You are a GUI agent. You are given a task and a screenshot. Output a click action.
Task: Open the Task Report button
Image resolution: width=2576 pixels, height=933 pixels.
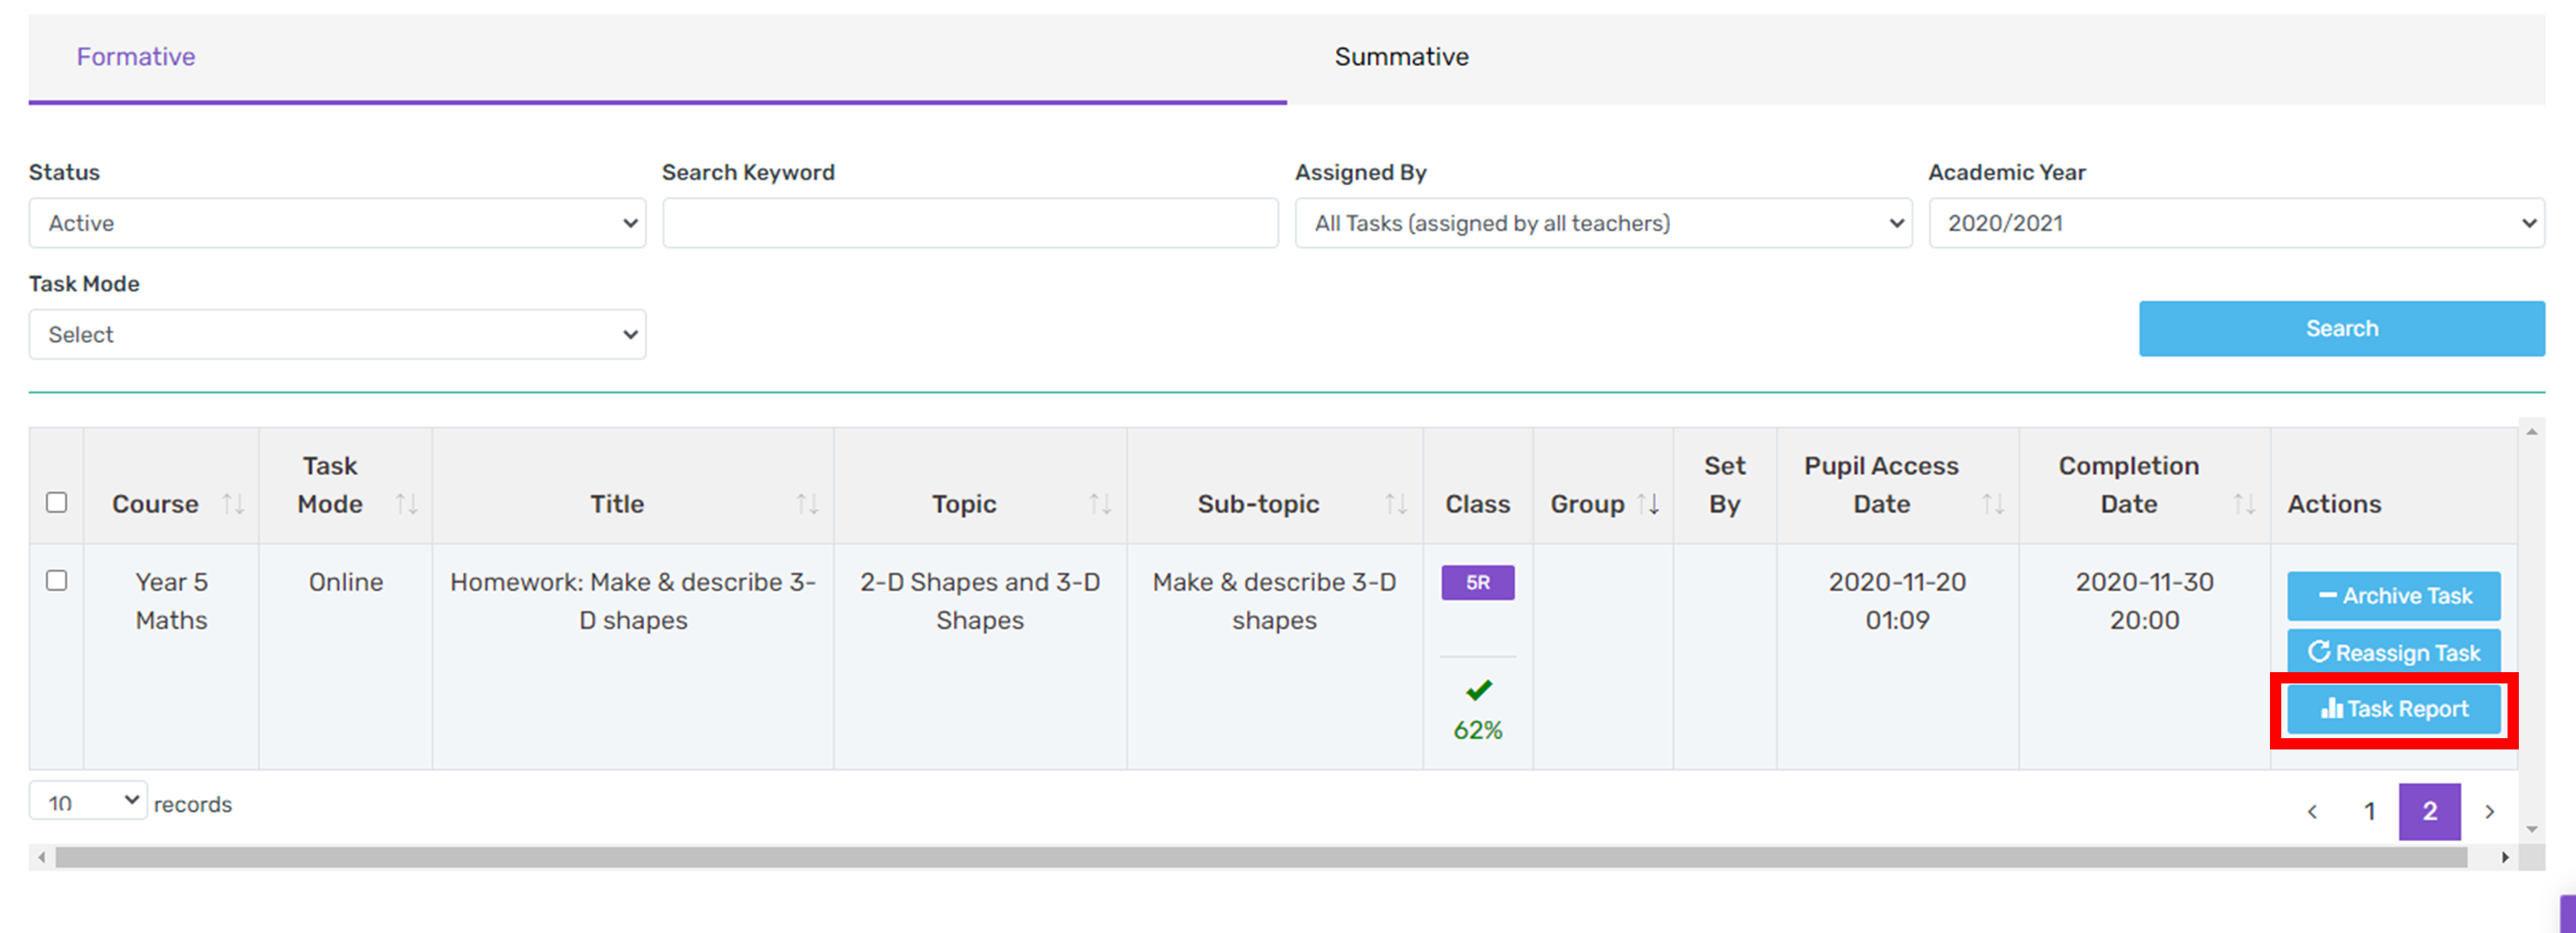[x=2393, y=709]
